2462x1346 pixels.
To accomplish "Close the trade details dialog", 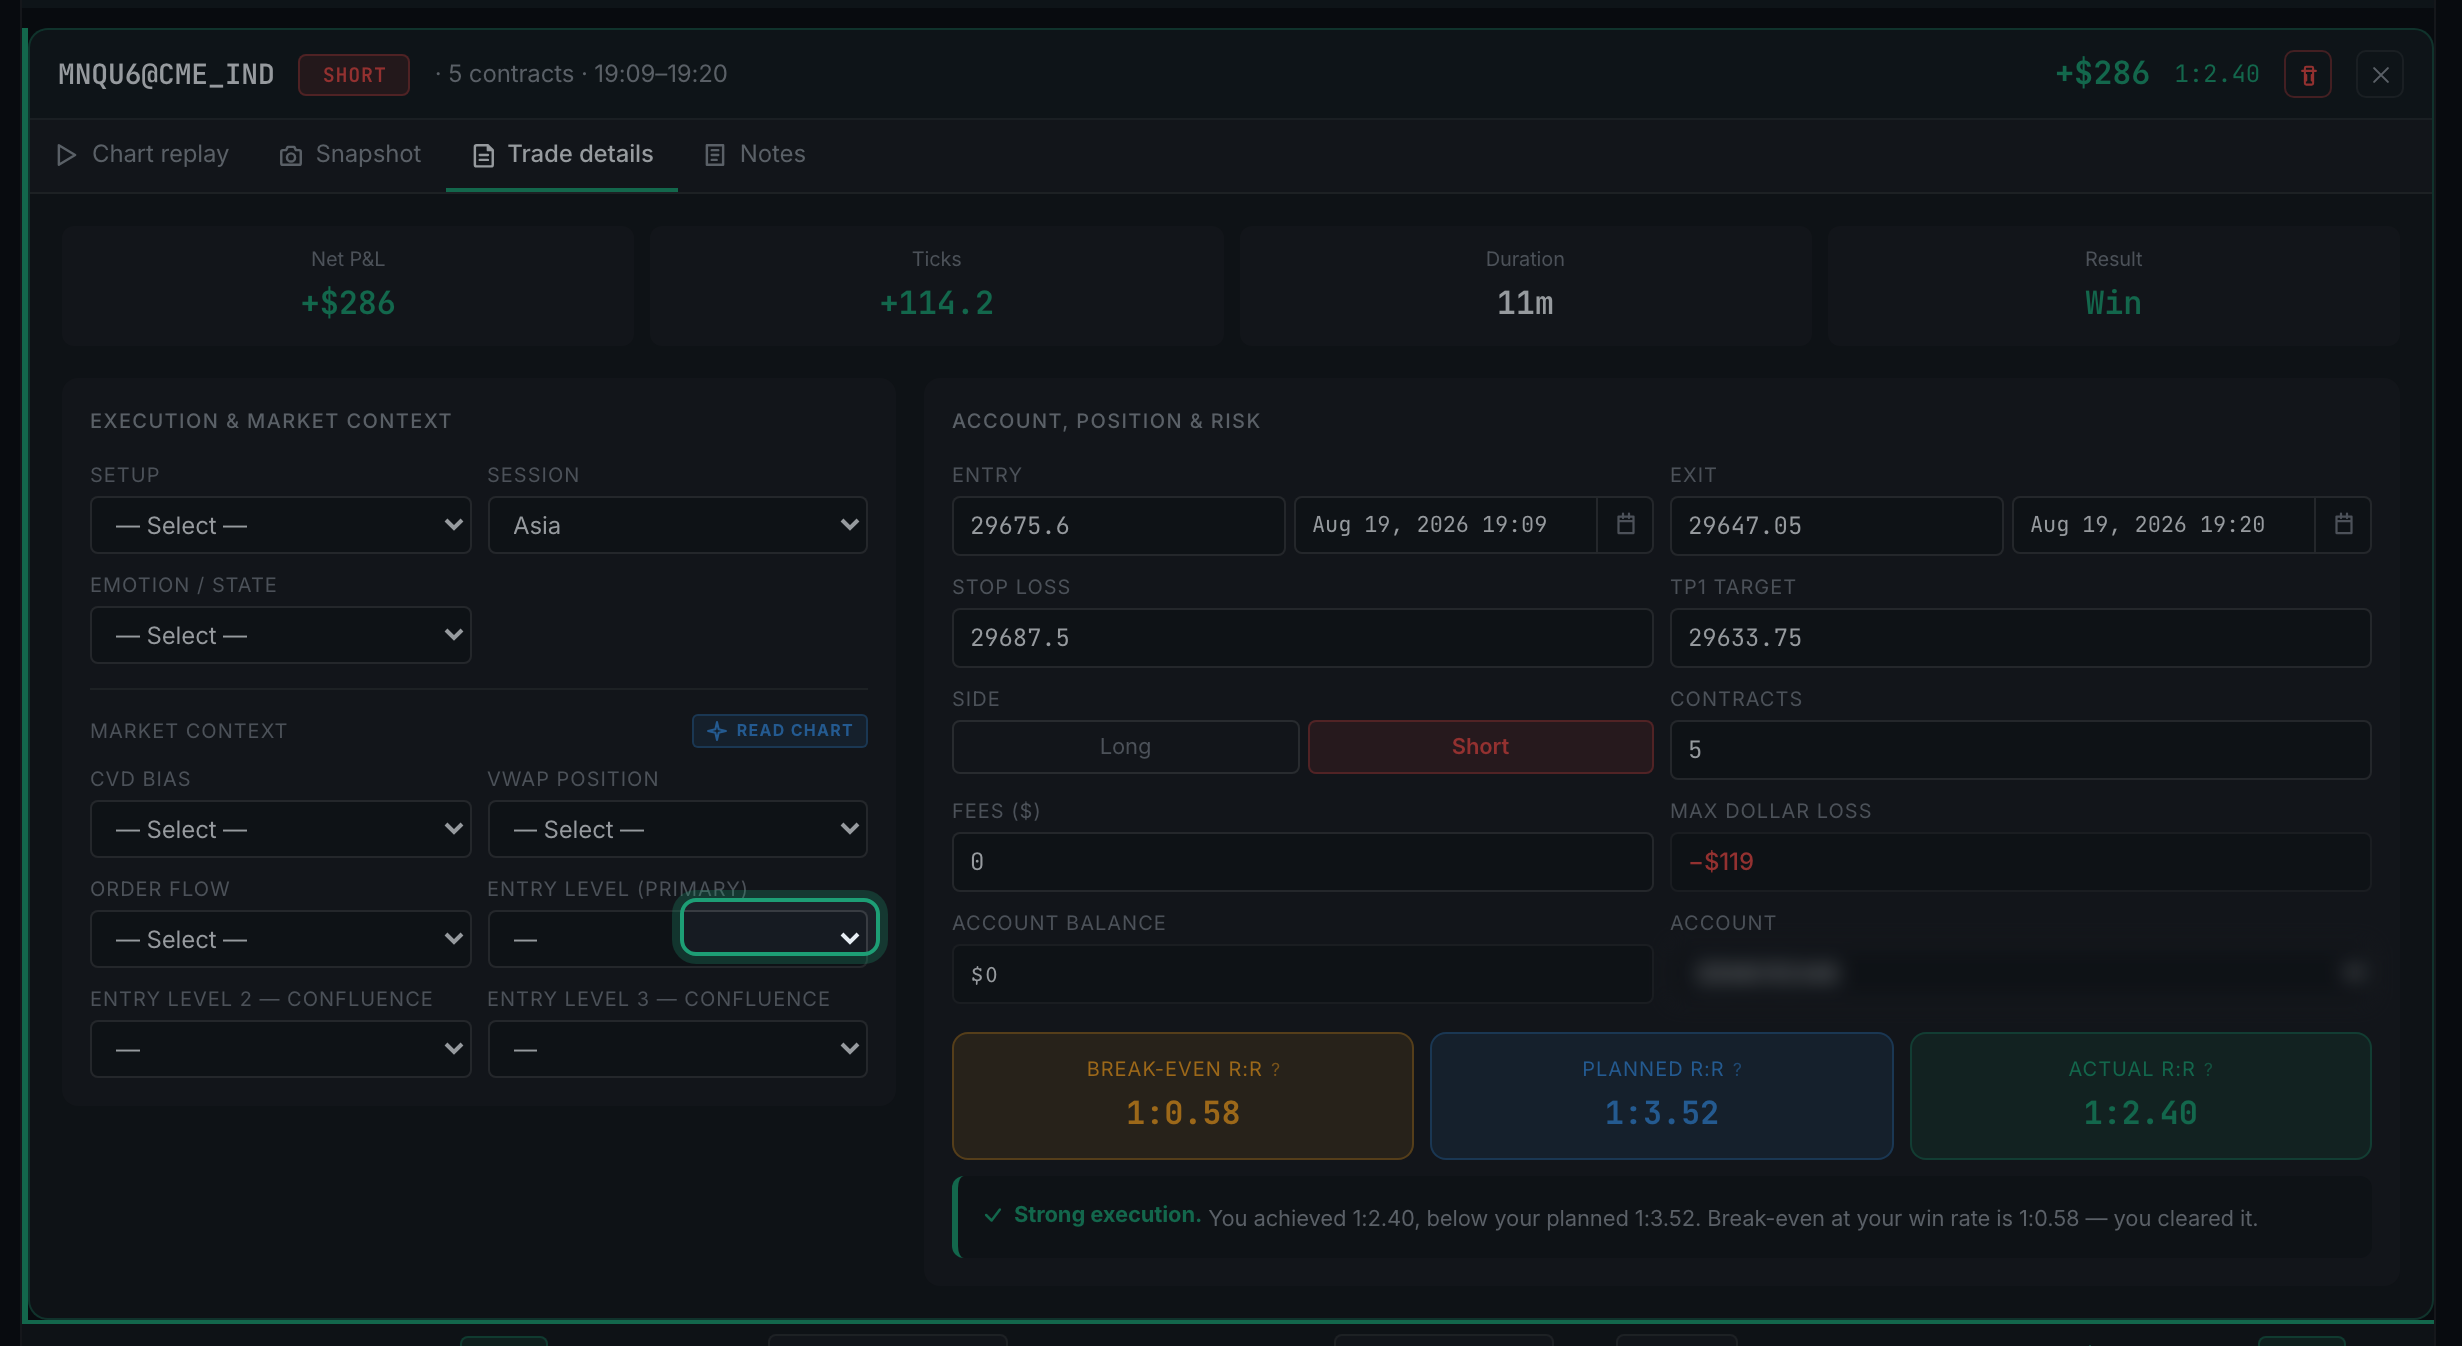I will point(2380,75).
